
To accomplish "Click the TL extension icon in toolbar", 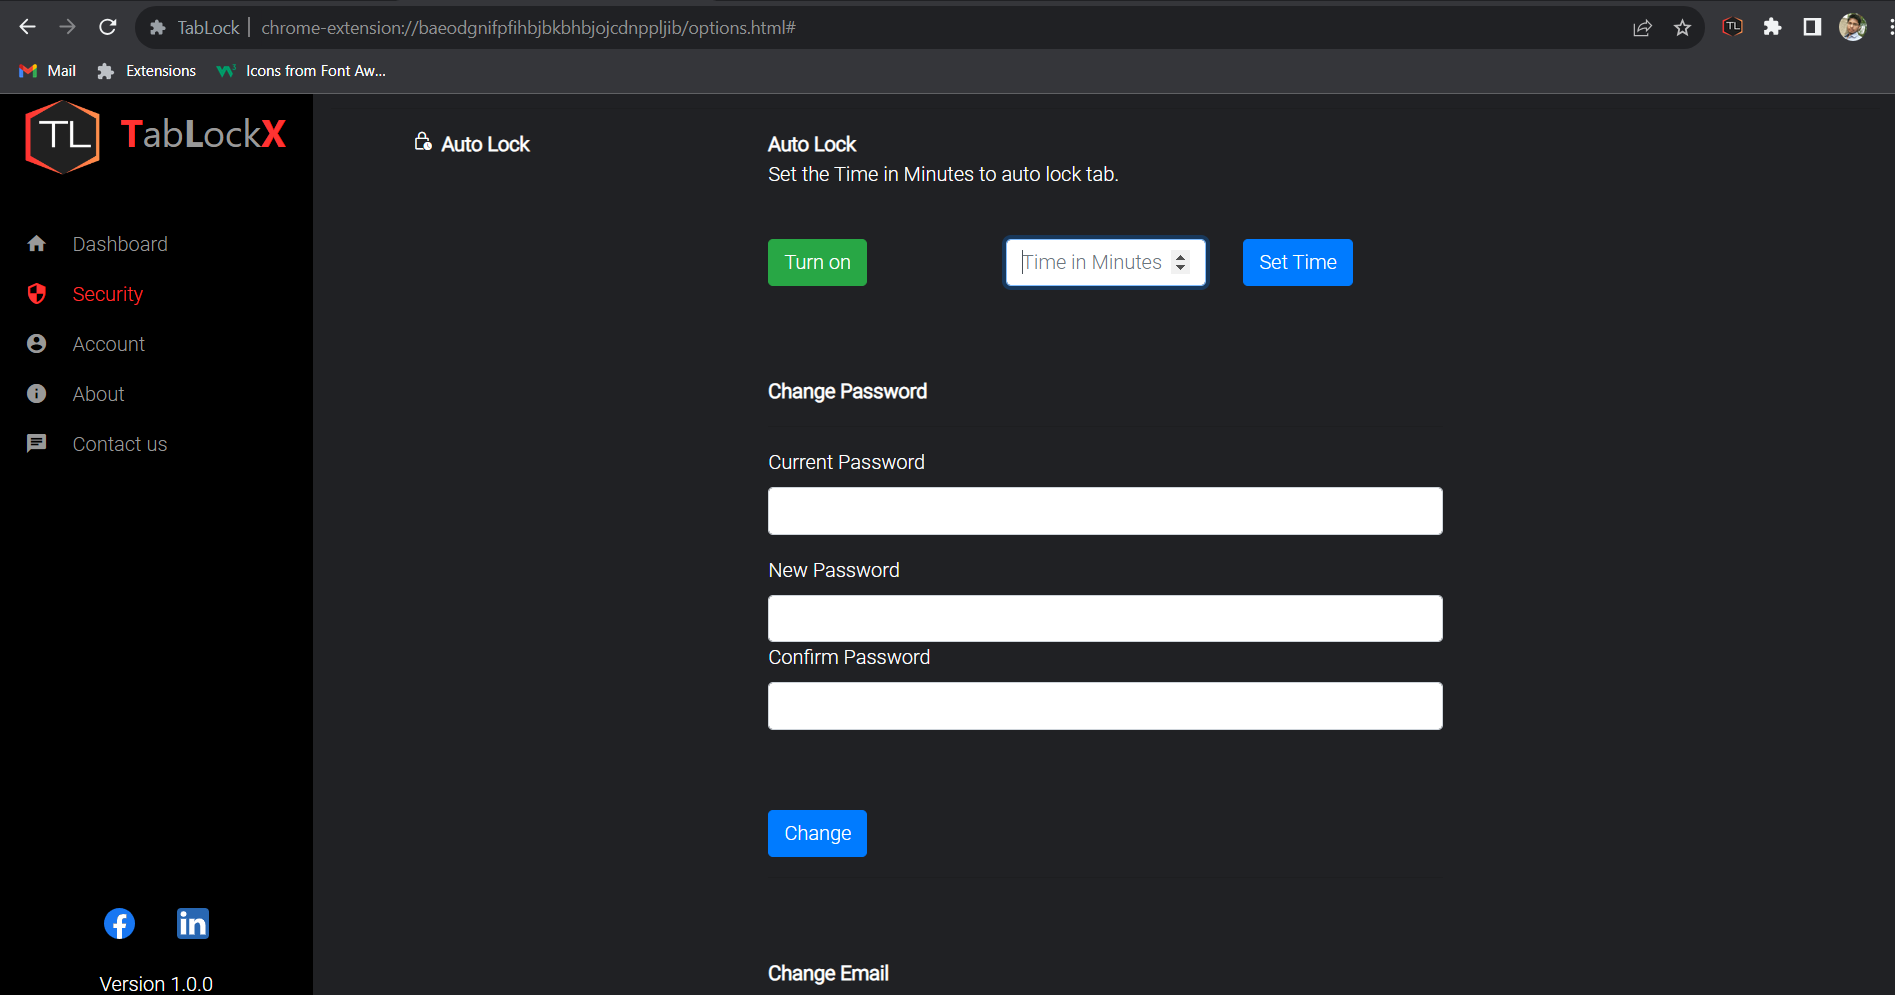I will [x=1731, y=27].
